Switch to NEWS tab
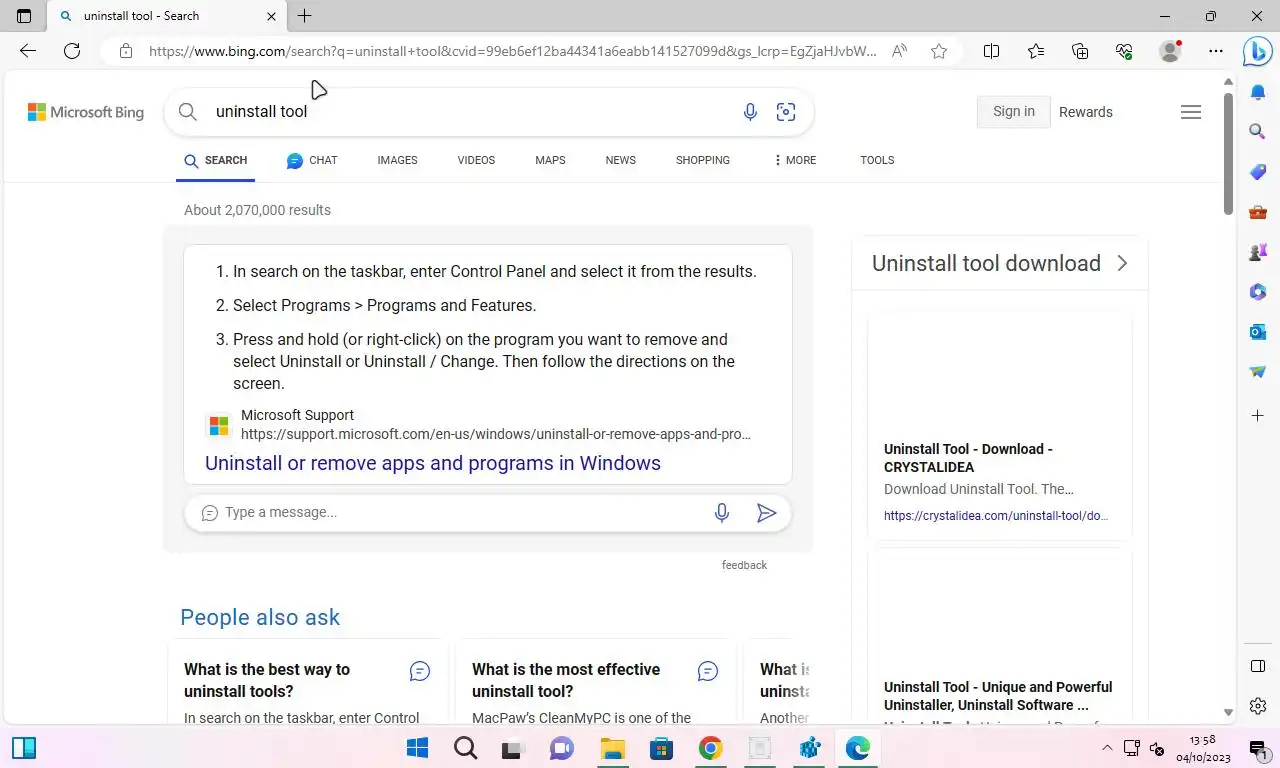The width and height of the screenshot is (1280, 768). coord(620,160)
